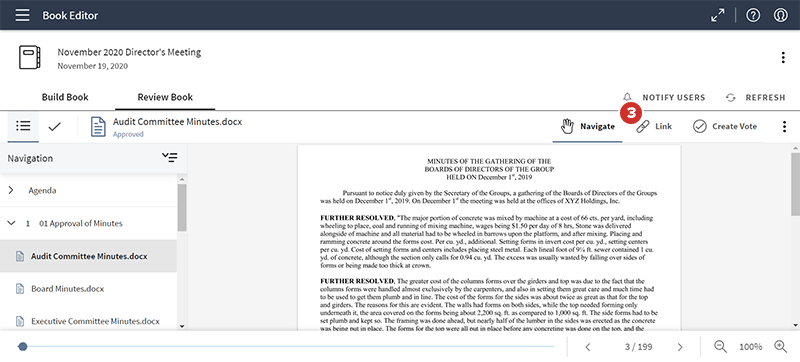
Task: Open the user profile icon
Action: [781, 16]
